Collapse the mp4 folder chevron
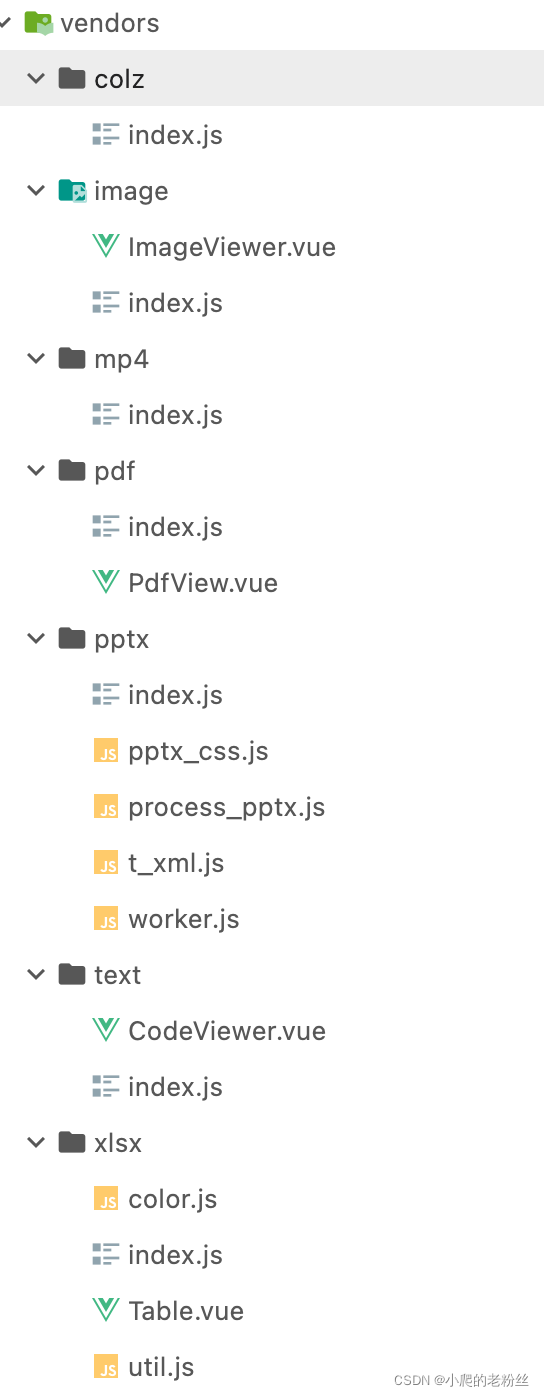The height and width of the screenshot is (1396, 544). 37,358
